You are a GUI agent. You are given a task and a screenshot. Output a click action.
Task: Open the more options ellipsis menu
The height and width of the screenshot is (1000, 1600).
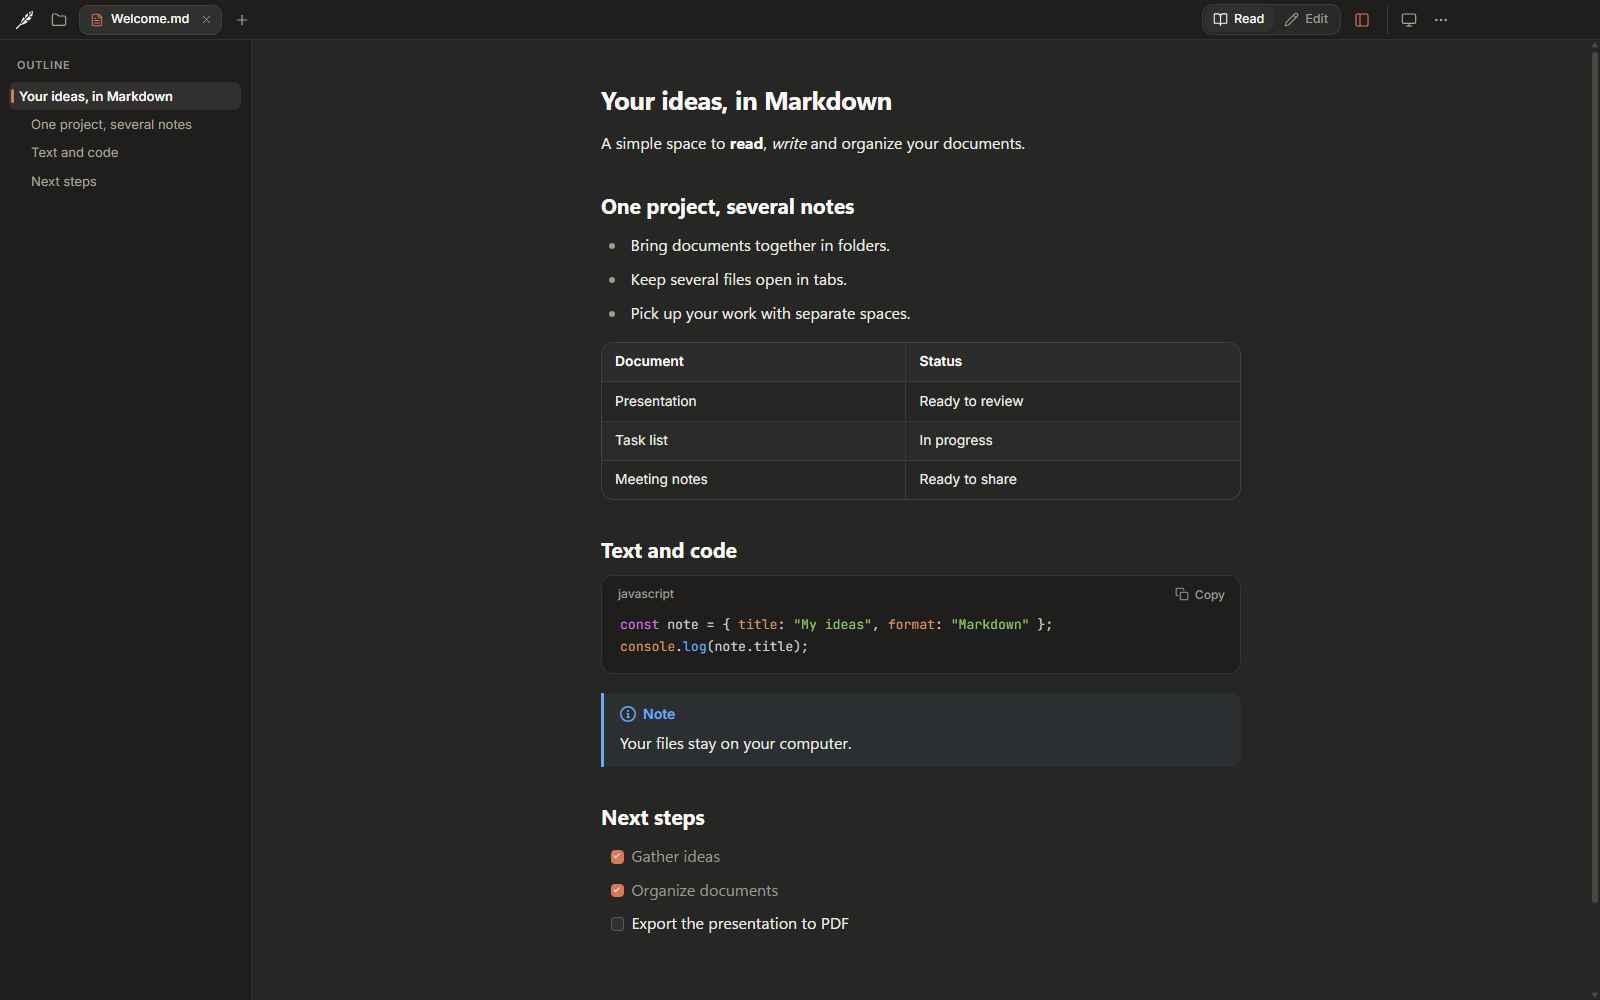click(x=1441, y=19)
